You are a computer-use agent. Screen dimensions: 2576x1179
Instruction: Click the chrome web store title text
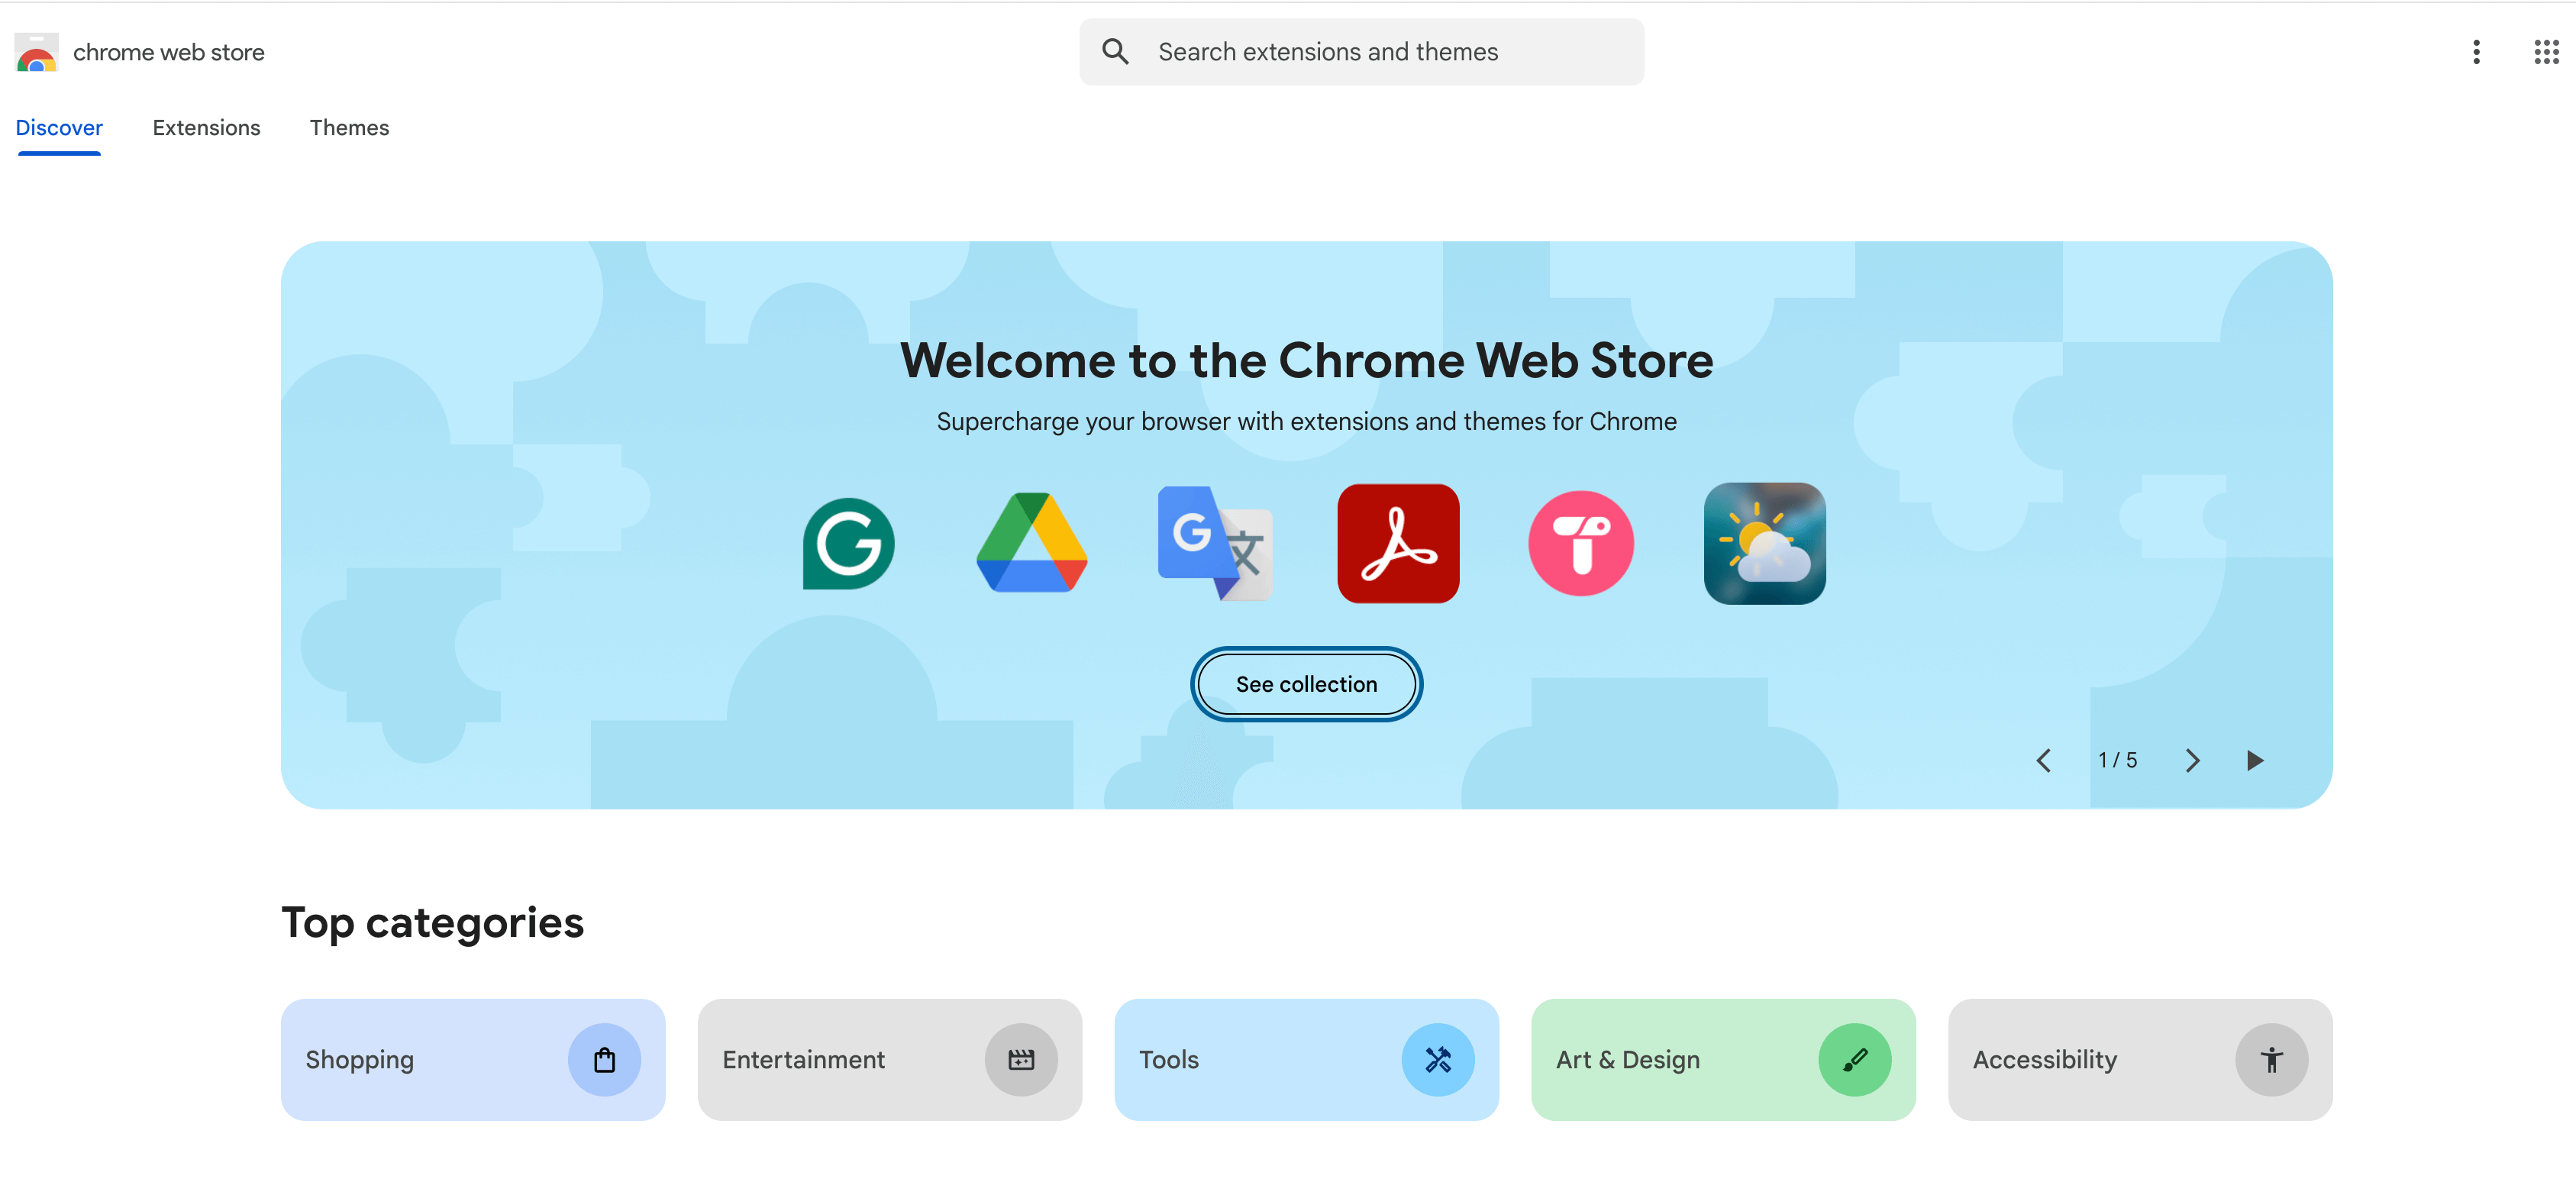coord(169,52)
